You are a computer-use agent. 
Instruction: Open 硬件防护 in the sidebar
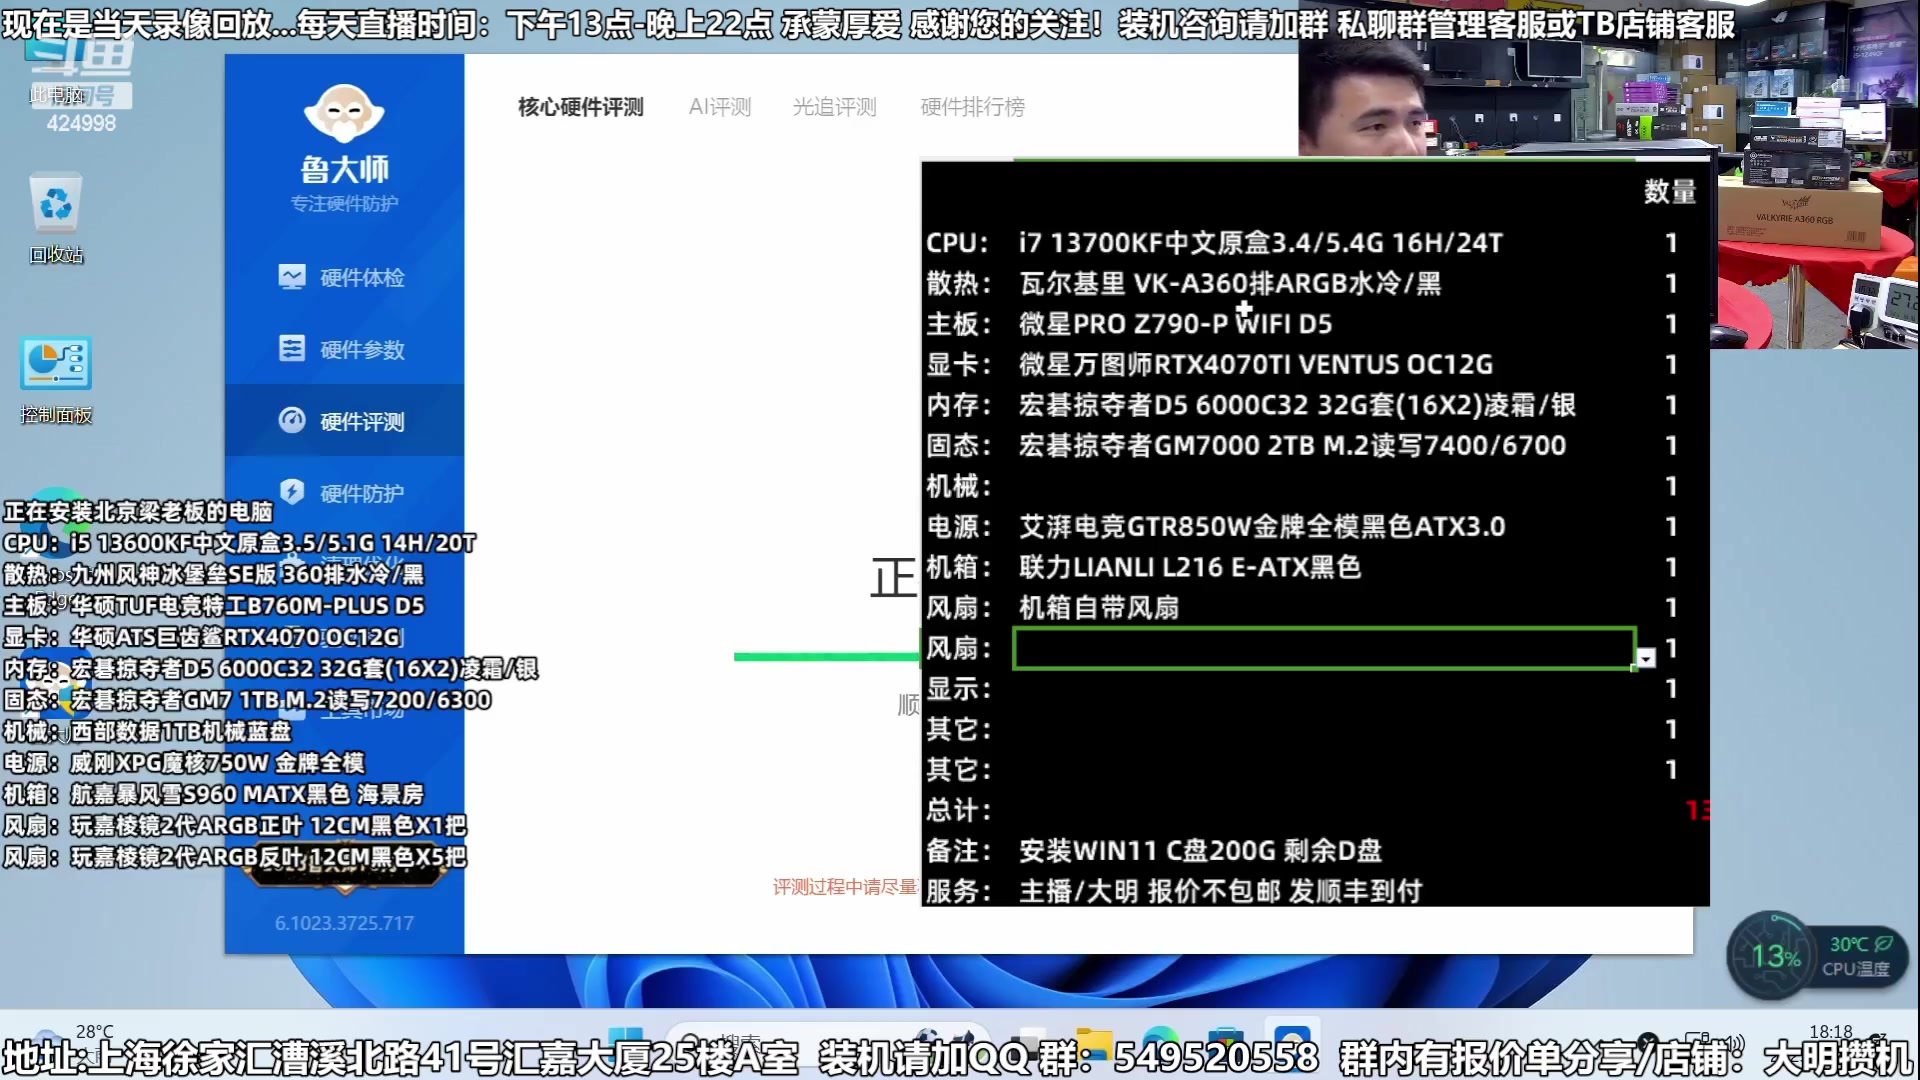pos(343,493)
